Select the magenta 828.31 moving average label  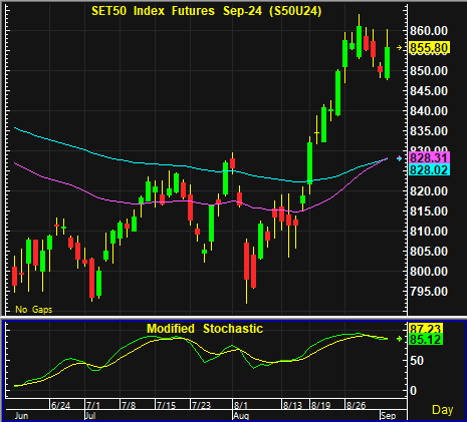[x=429, y=157]
